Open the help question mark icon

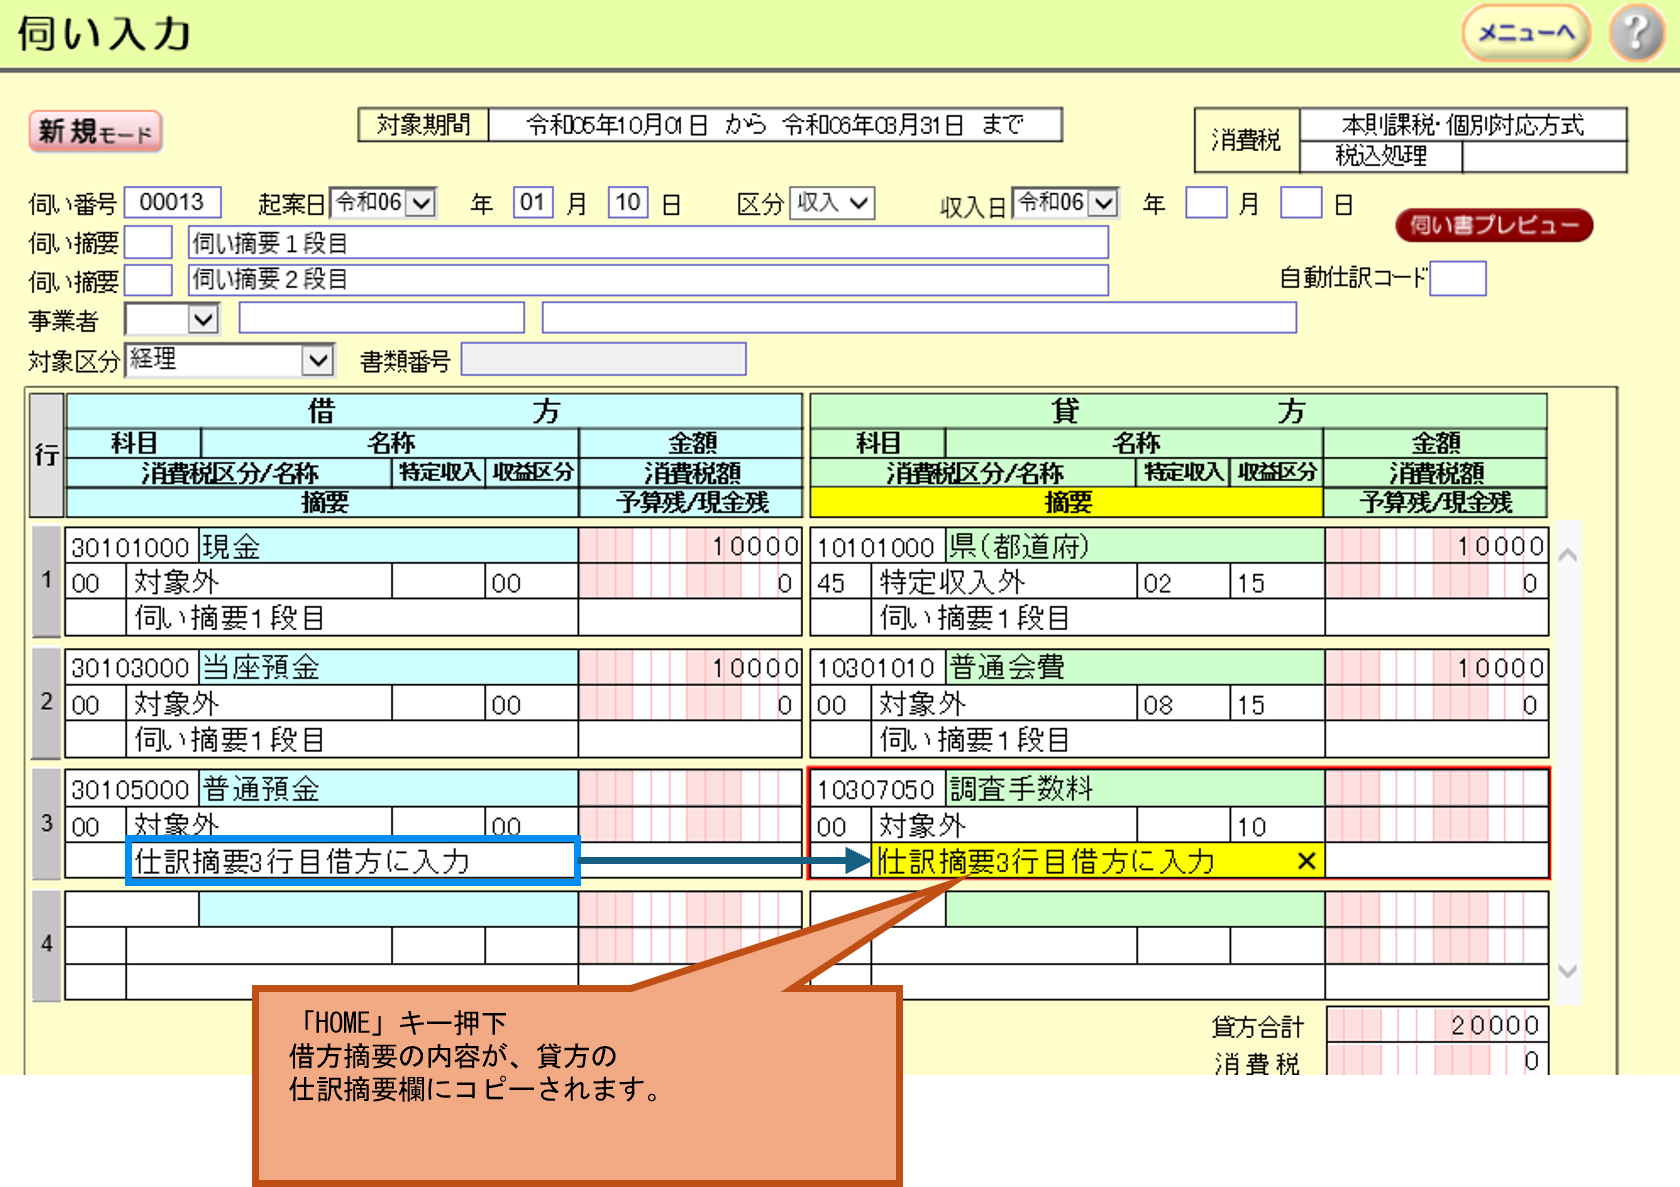pyautogui.click(x=1636, y=33)
